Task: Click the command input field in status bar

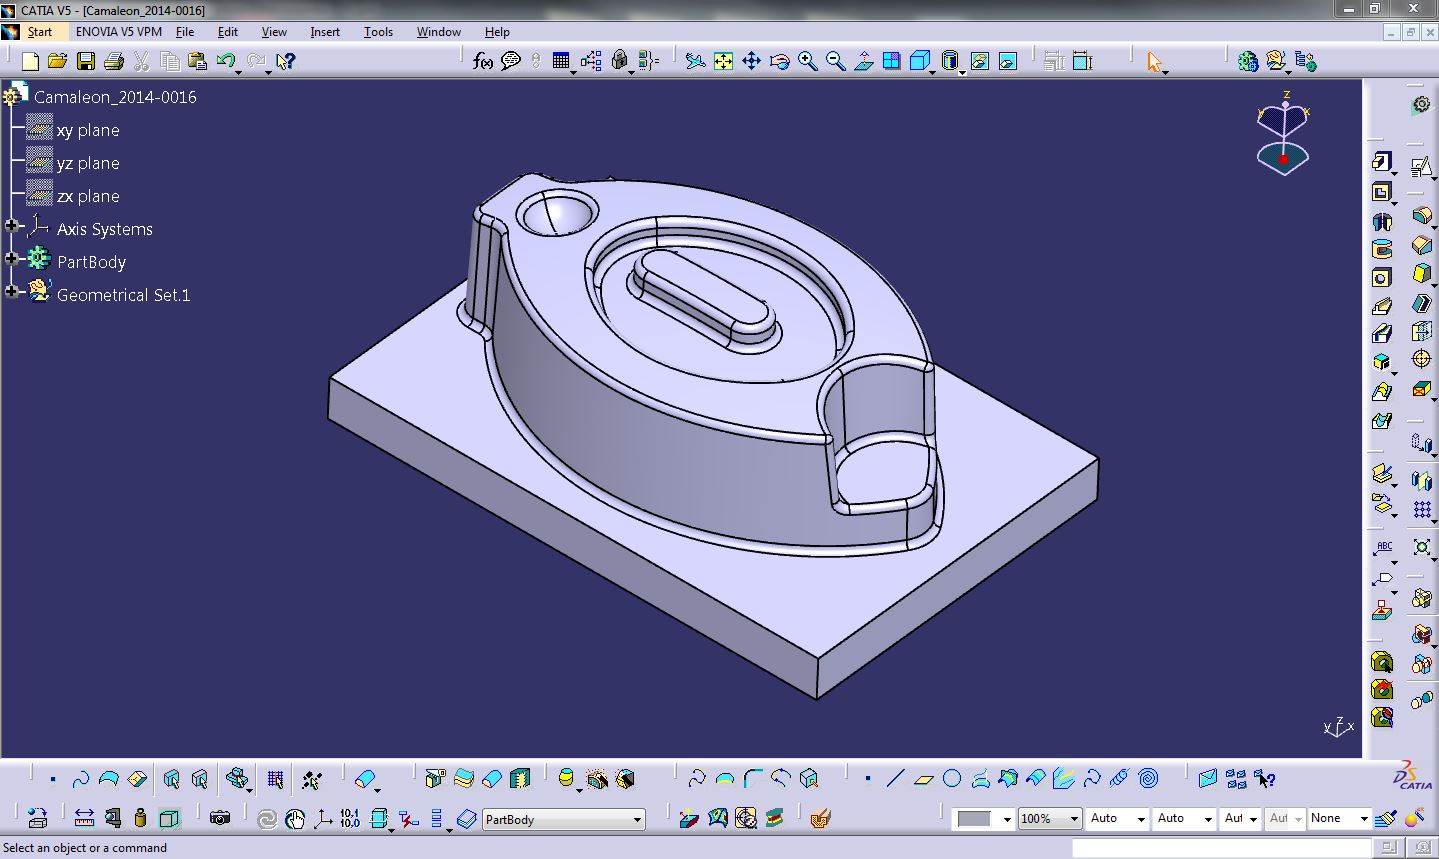Action: [1221, 848]
